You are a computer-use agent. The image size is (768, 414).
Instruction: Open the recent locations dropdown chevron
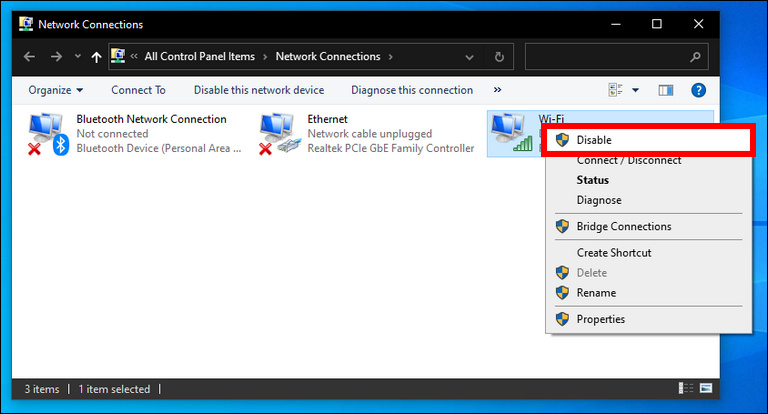click(78, 56)
